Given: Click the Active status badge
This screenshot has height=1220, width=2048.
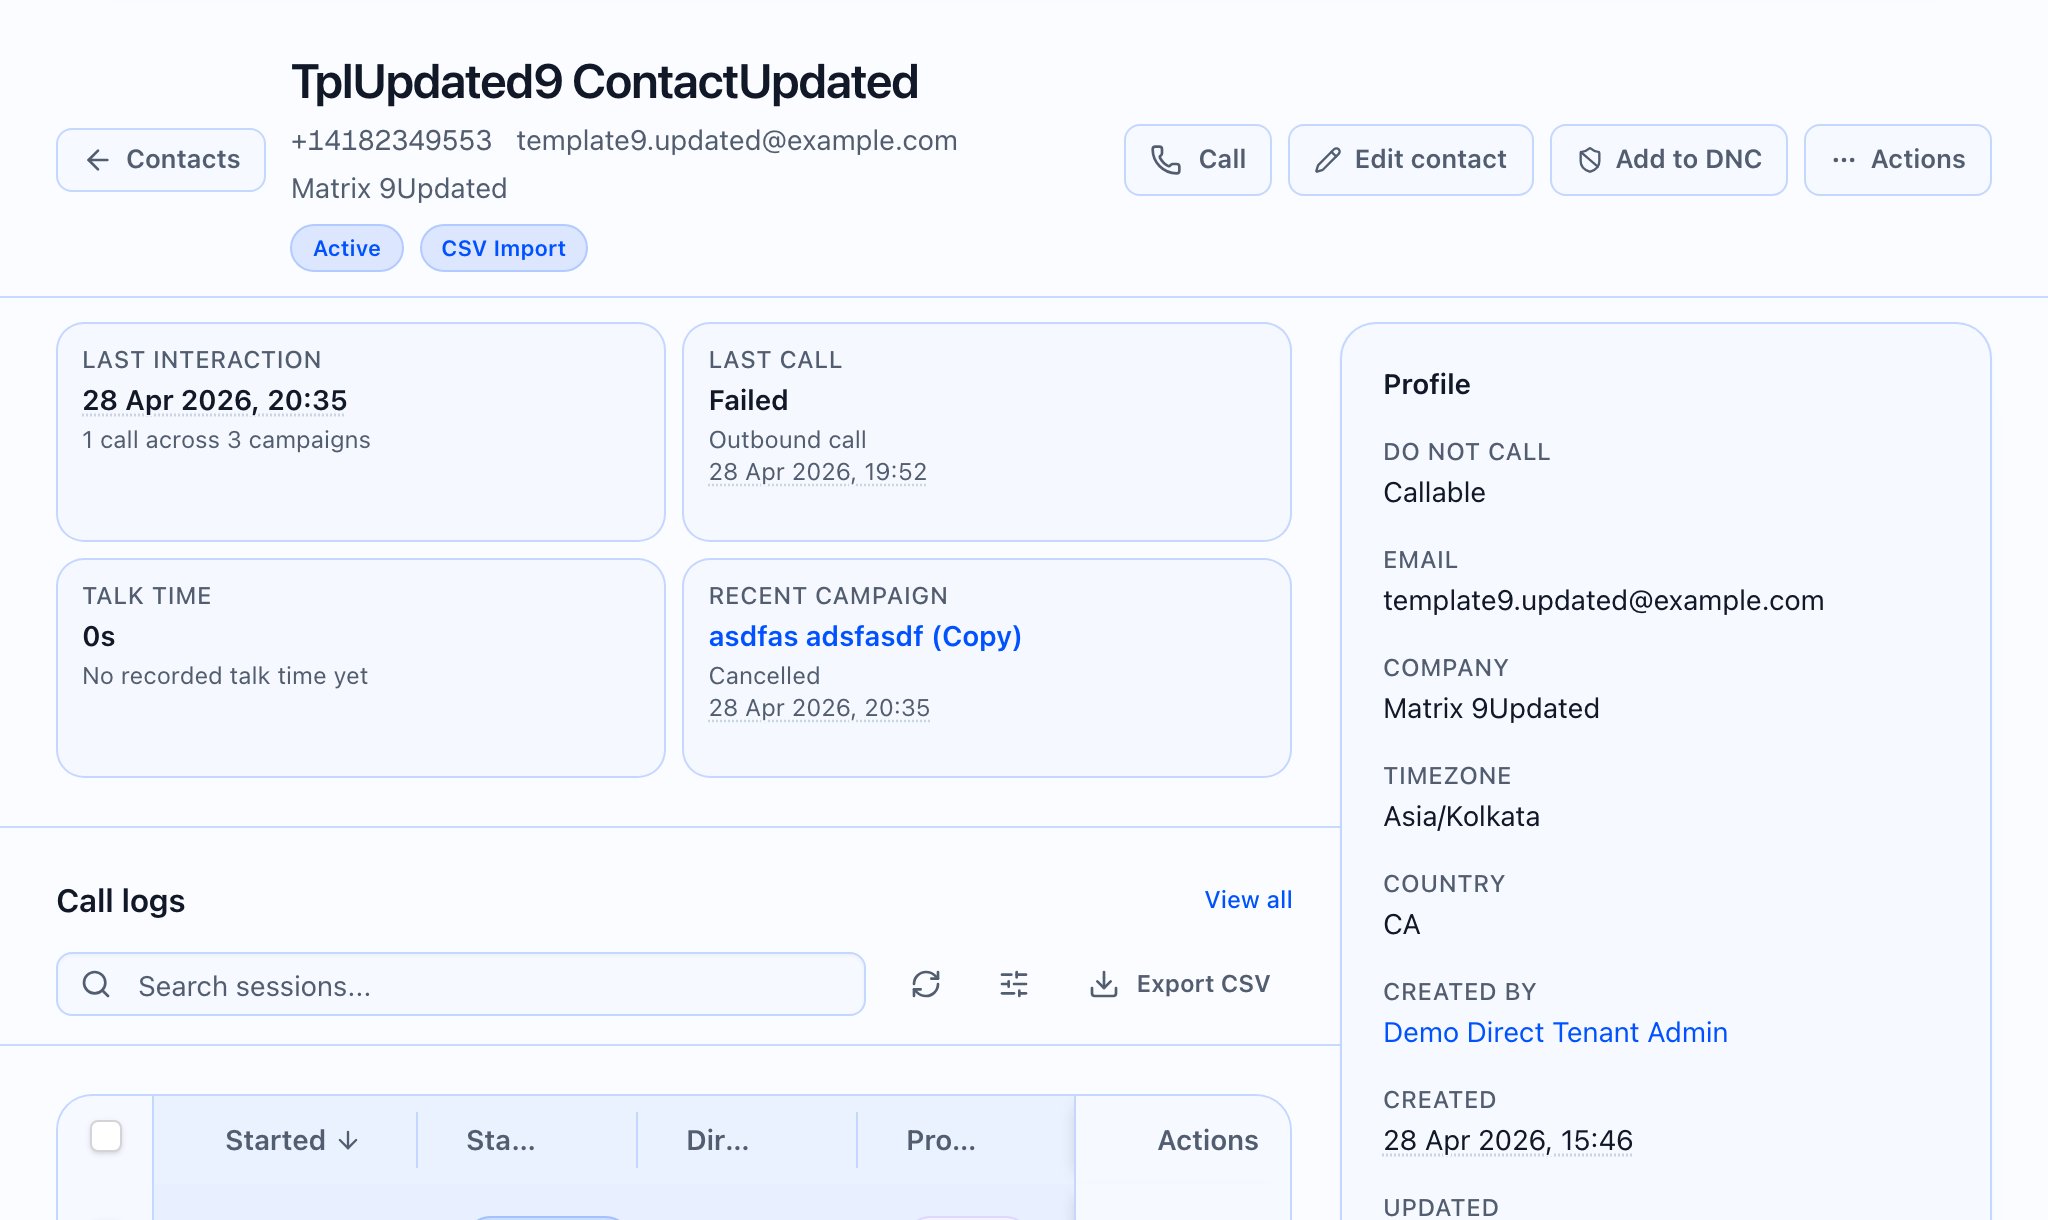Looking at the screenshot, I should coord(346,248).
